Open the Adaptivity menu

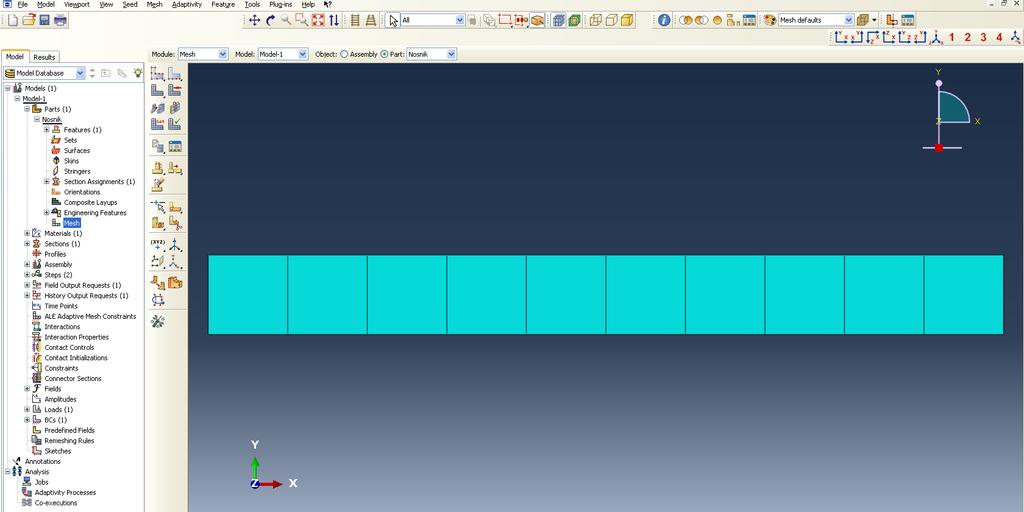tap(187, 4)
